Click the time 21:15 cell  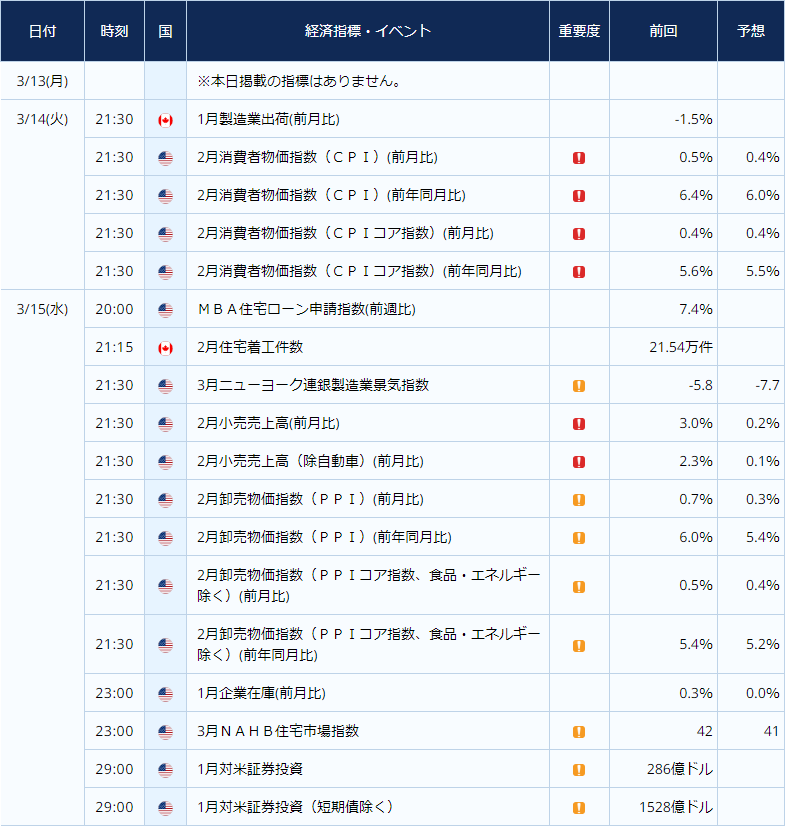tap(114, 347)
